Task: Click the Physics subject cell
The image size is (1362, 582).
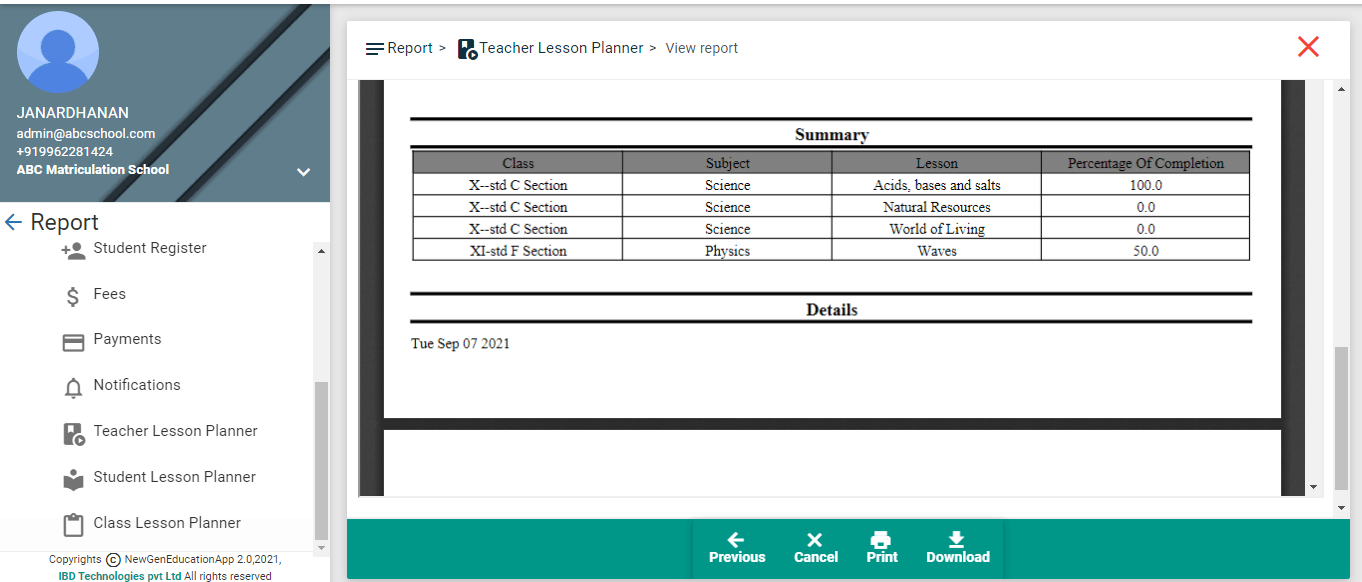Action: coord(727,251)
